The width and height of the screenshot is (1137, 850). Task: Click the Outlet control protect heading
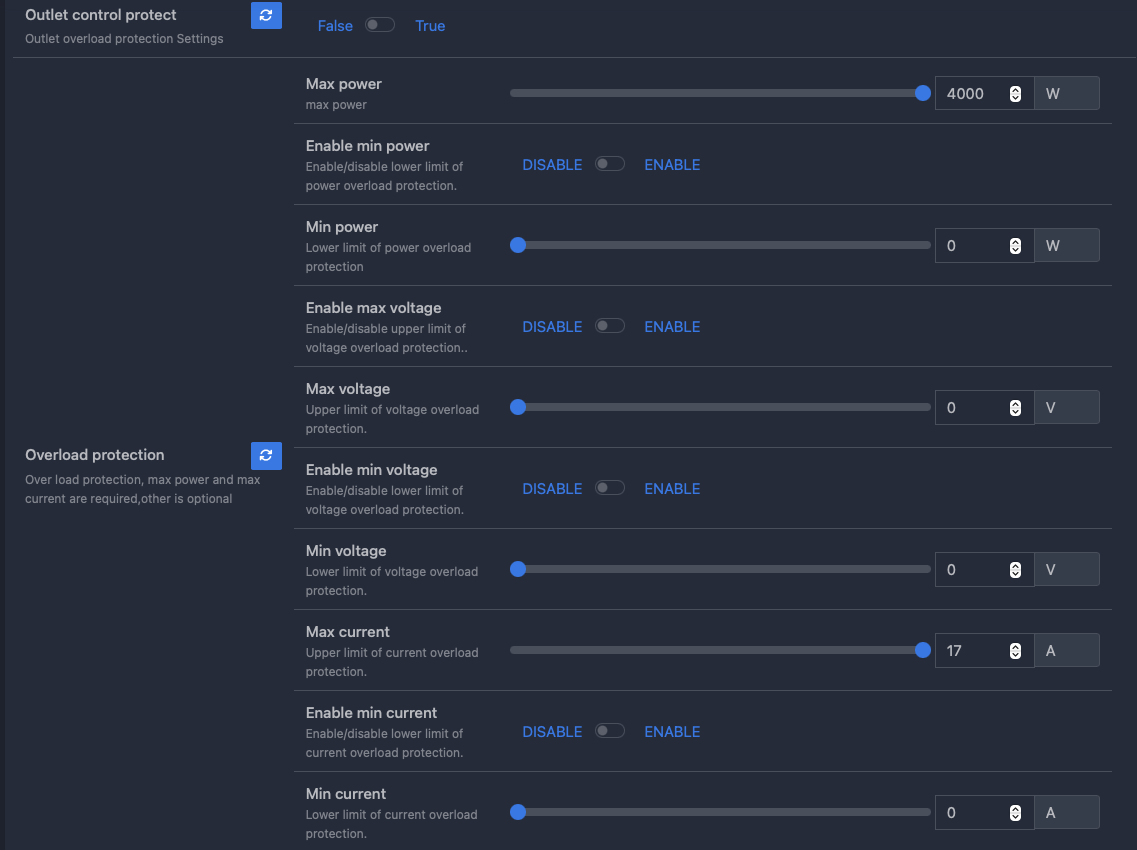pyautogui.click(x=101, y=15)
